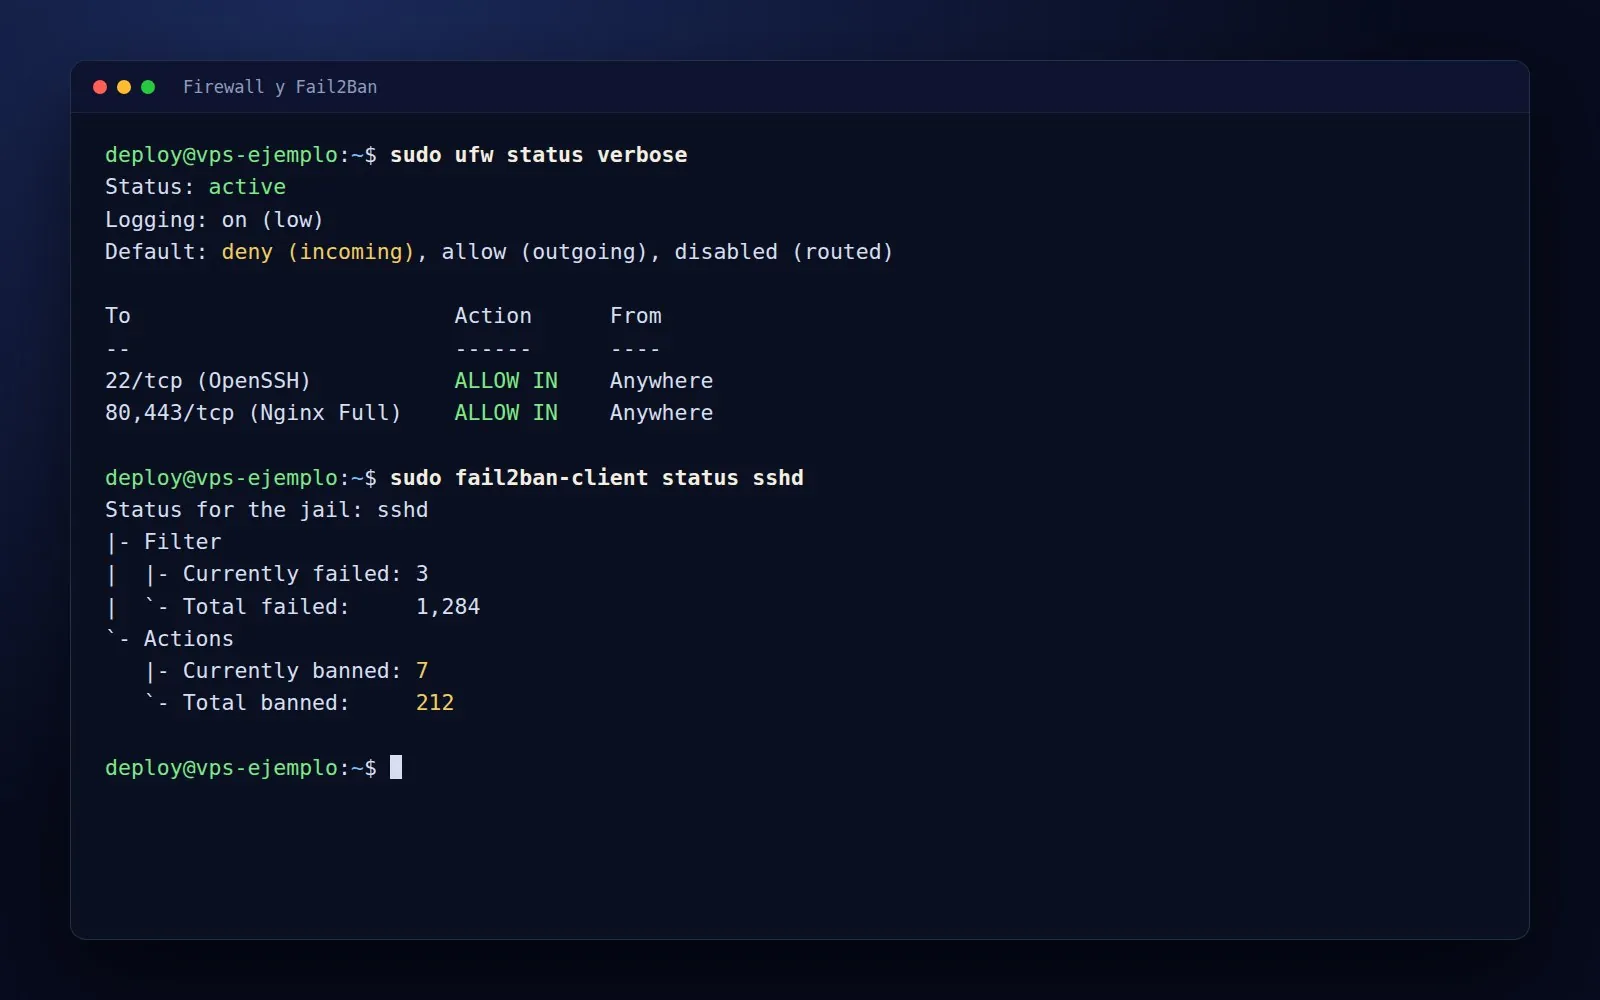Click the green maximize window dot
Image resolution: width=1600 pixels, height=1000 pixels.
148,87
